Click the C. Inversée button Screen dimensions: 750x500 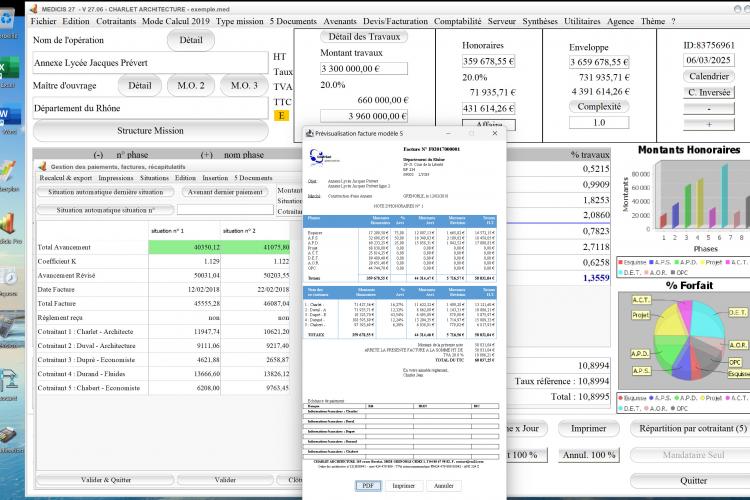coord(709,93)
